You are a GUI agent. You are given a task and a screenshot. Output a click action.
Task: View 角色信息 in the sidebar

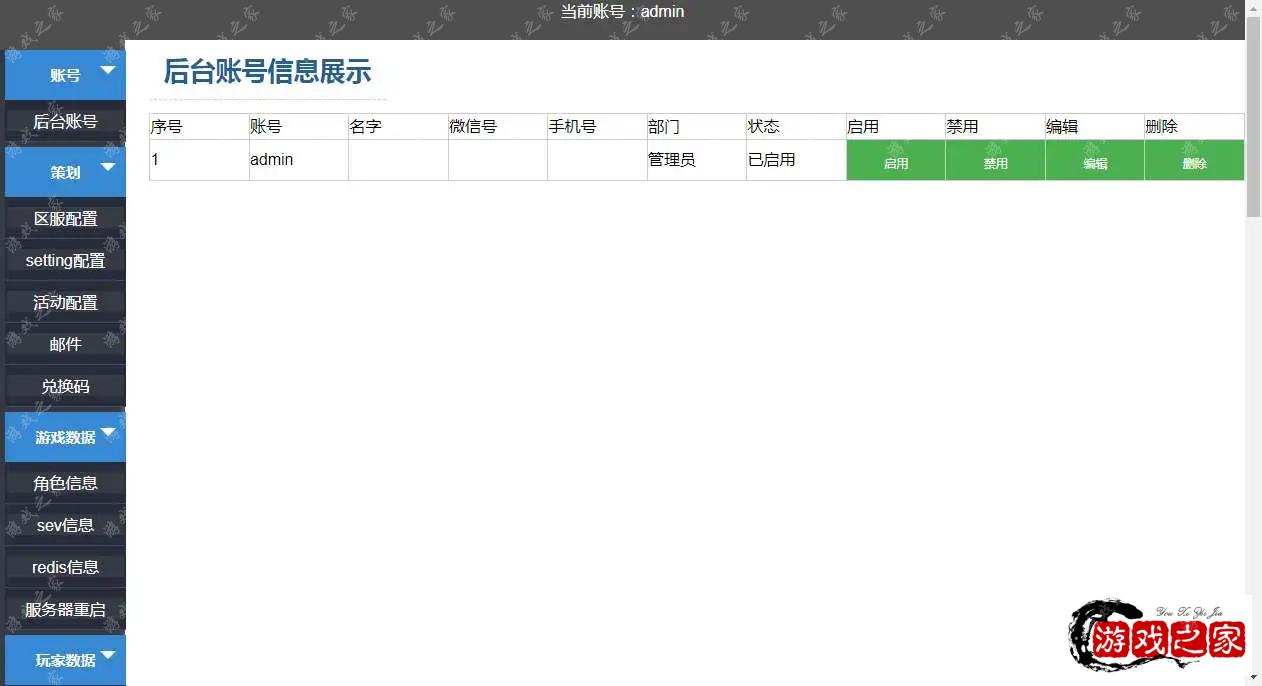[x=65, y=483]
